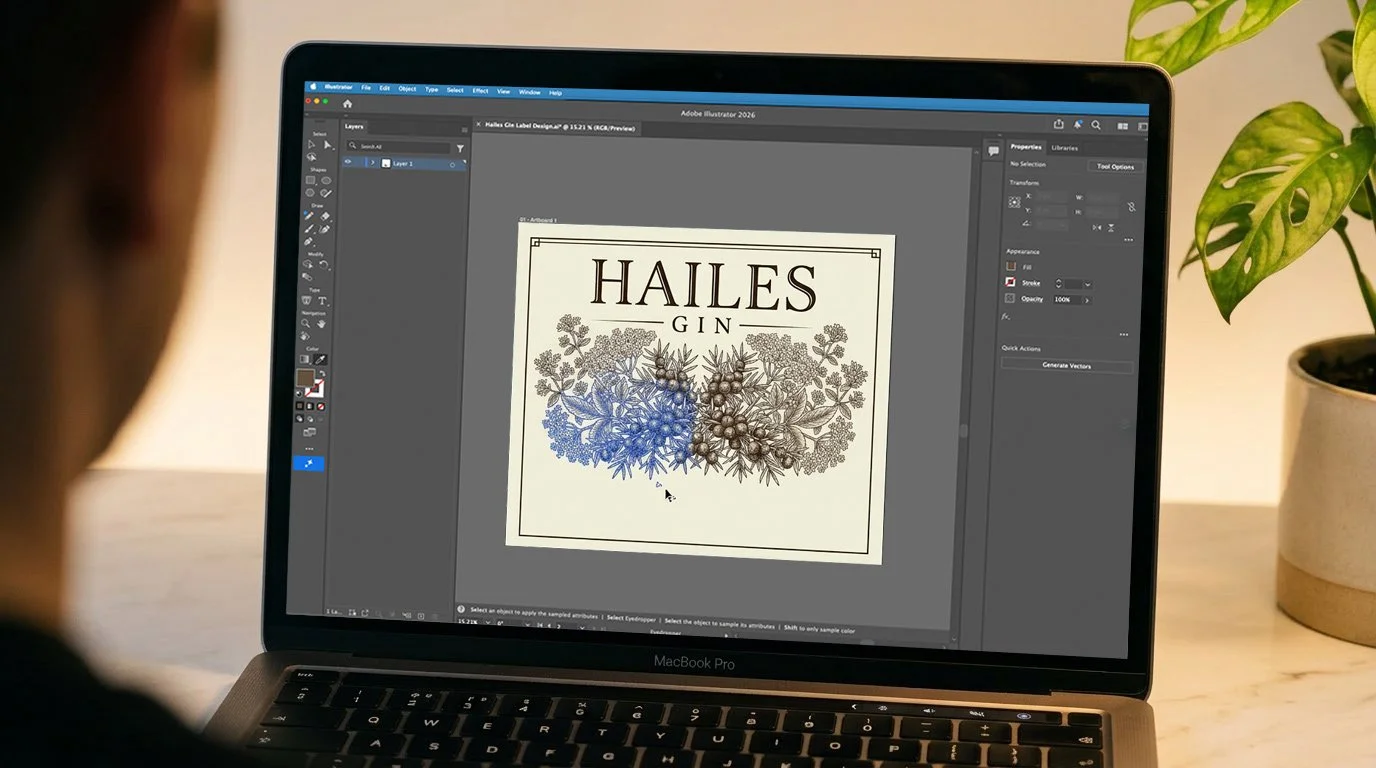The width and height of the screenshot is (1376, 768).
Task: Swap fill and stroke colors
Action: tap(322, 373)
